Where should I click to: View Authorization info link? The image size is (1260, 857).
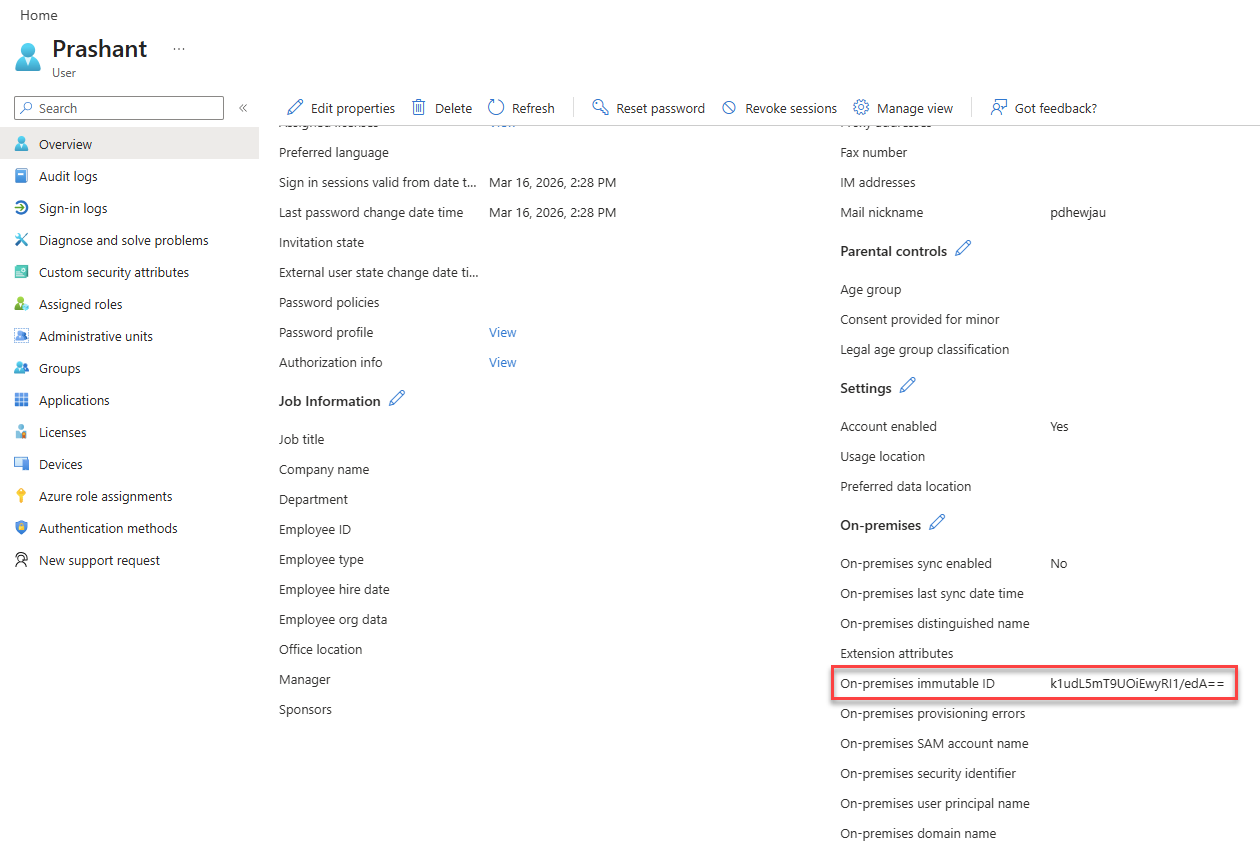[502, 362]
